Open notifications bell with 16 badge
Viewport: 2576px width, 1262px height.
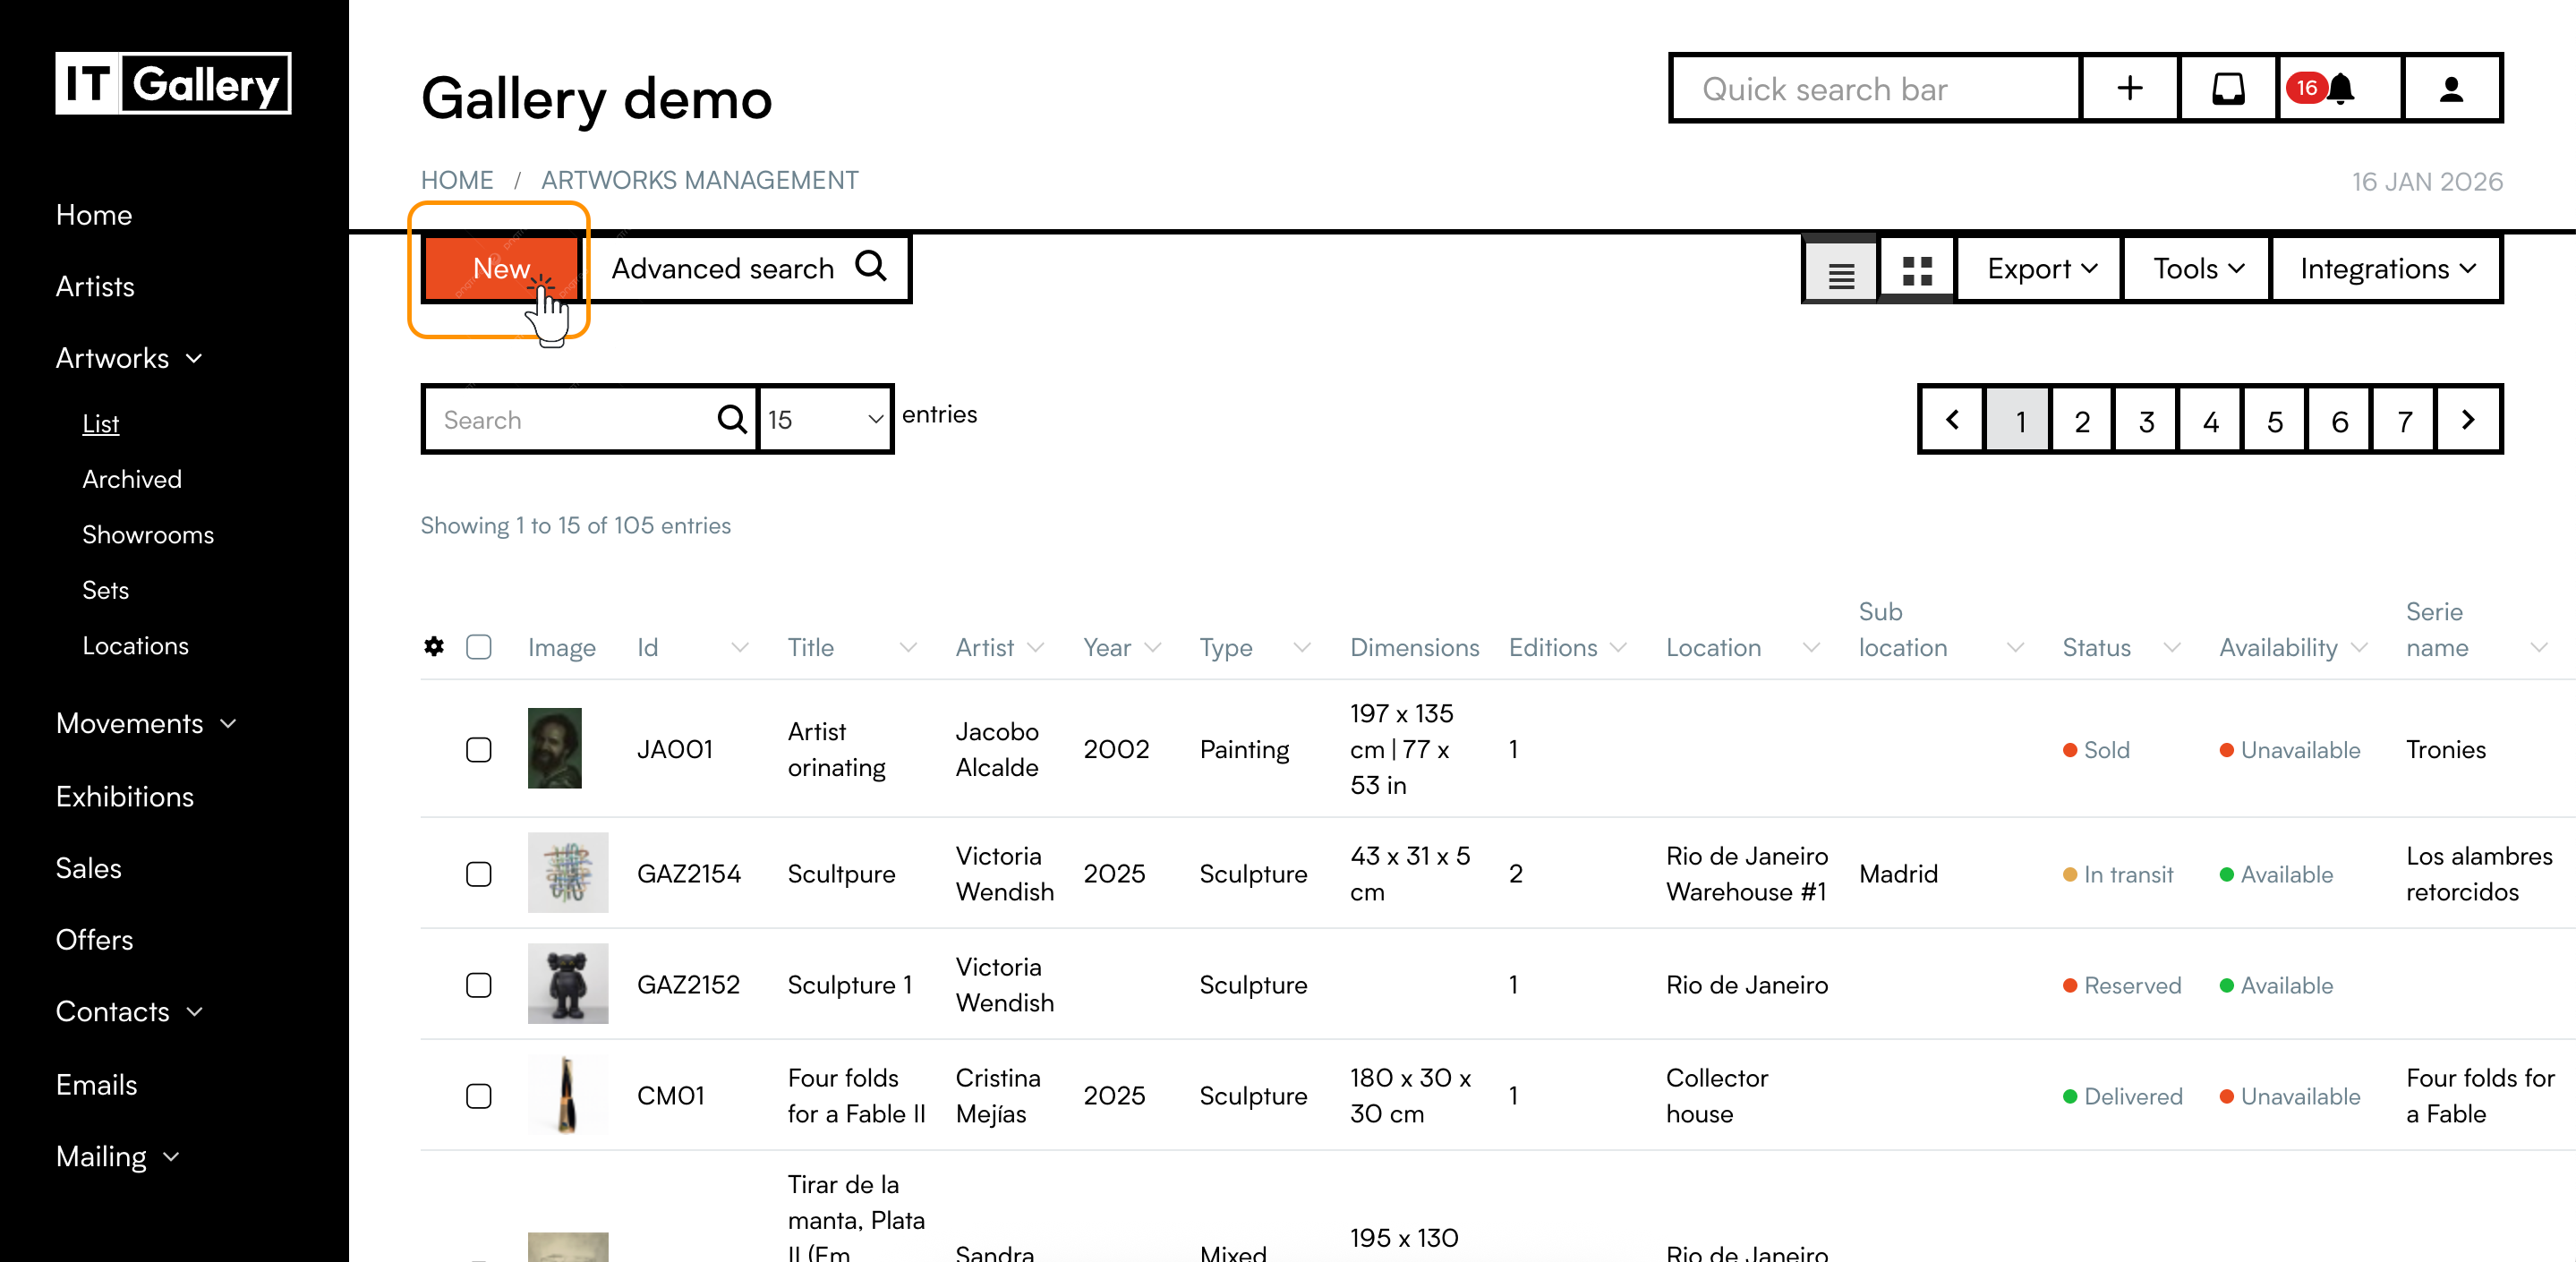[2339, 89]
